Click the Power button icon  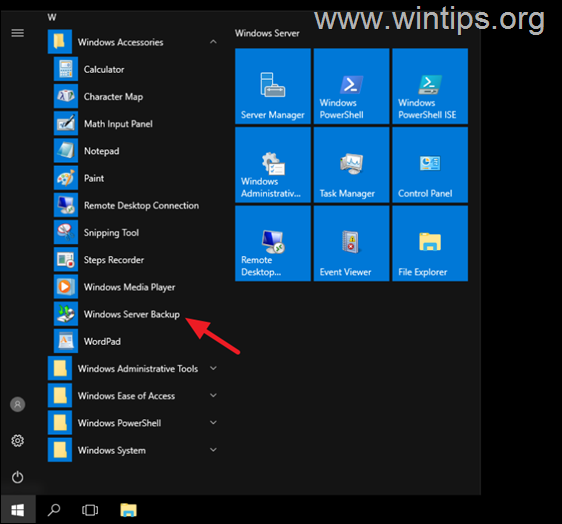tap(18, 477)
